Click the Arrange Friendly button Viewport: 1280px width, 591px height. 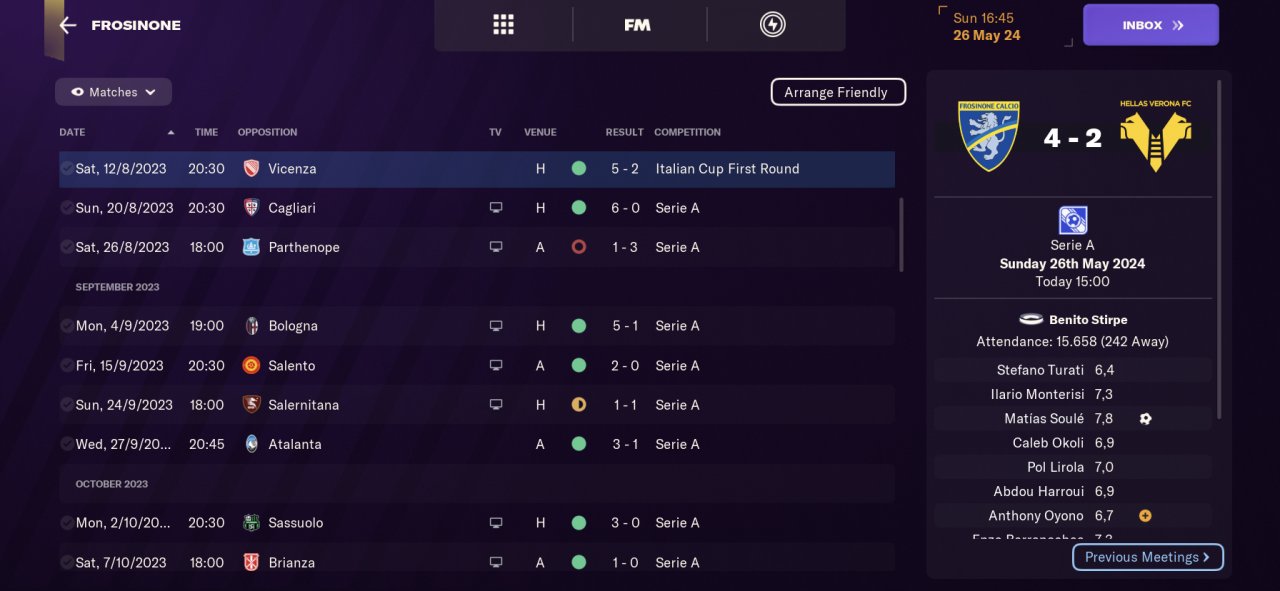[837, 92]
